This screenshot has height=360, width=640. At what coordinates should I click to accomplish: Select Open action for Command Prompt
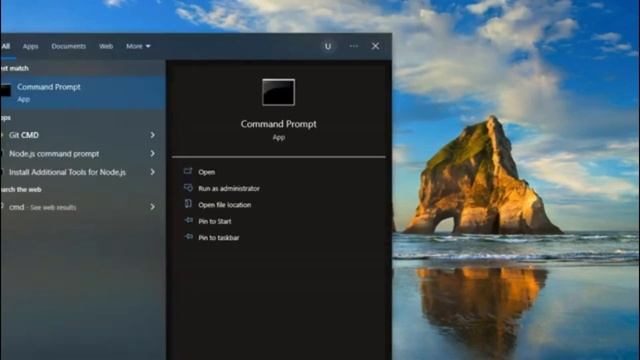207,172
